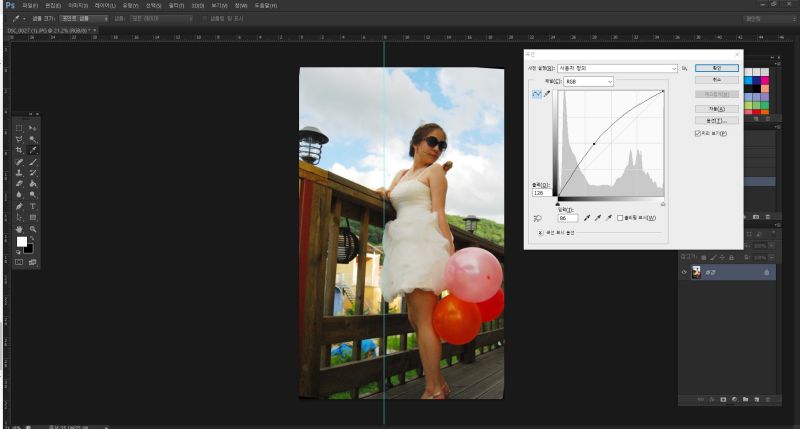This screenshot has height=429, width=800.
Task: Pick the white point eyedropper in Curves
Action: (608, 218)
